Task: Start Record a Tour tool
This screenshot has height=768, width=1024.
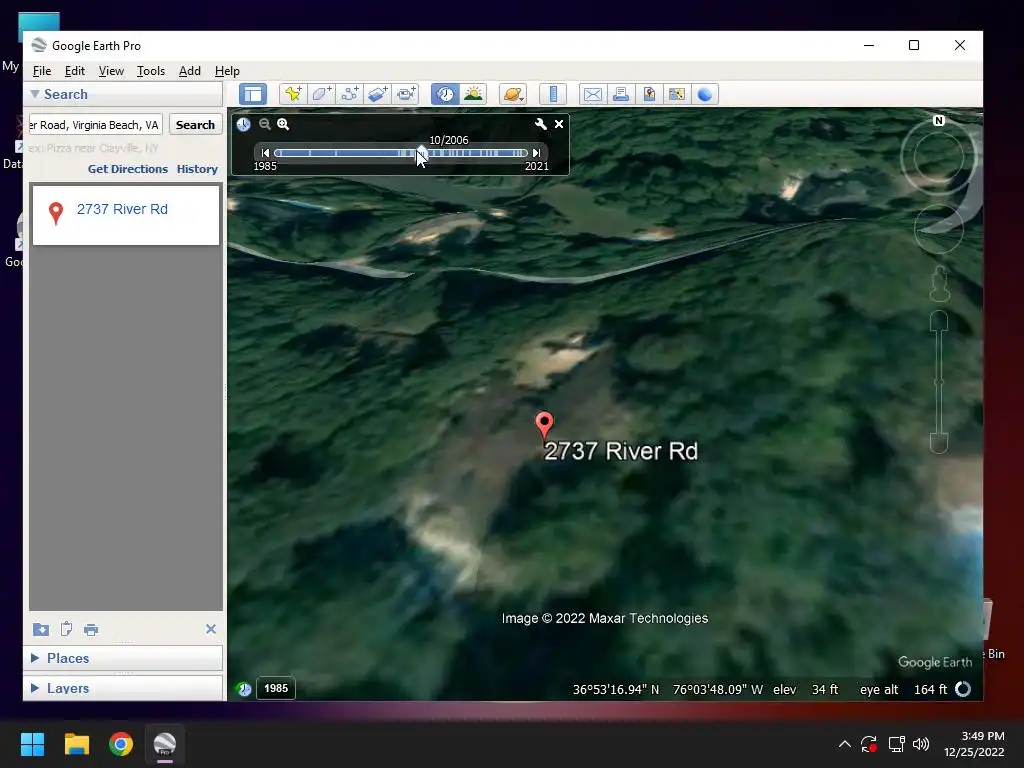Action: pyautogui.click(x=406, y=94)
